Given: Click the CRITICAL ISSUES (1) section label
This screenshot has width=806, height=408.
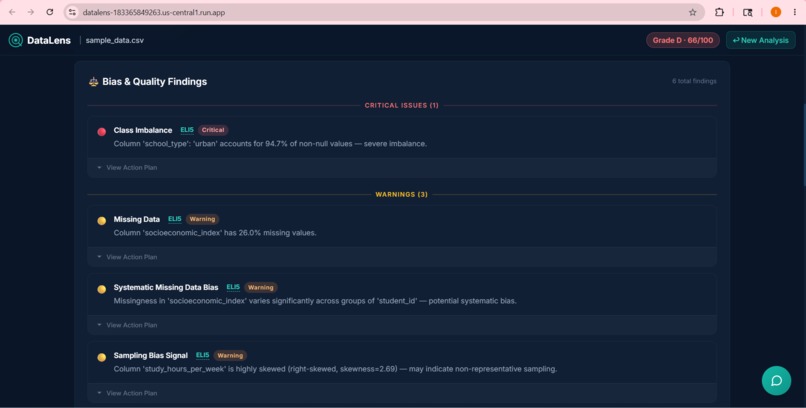Looking at the screenshot, I should (x=401, y=105).
